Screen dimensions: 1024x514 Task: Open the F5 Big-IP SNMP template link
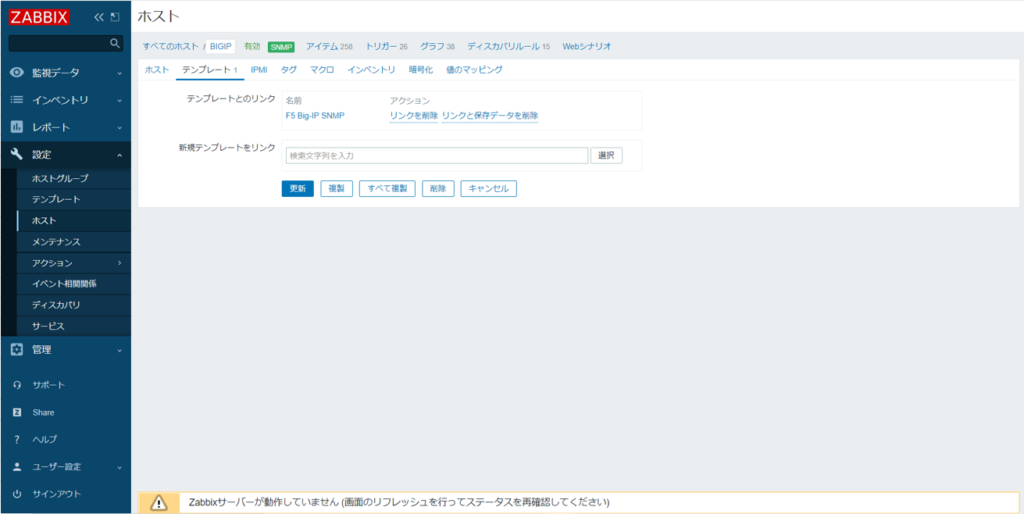pos(315,116)
